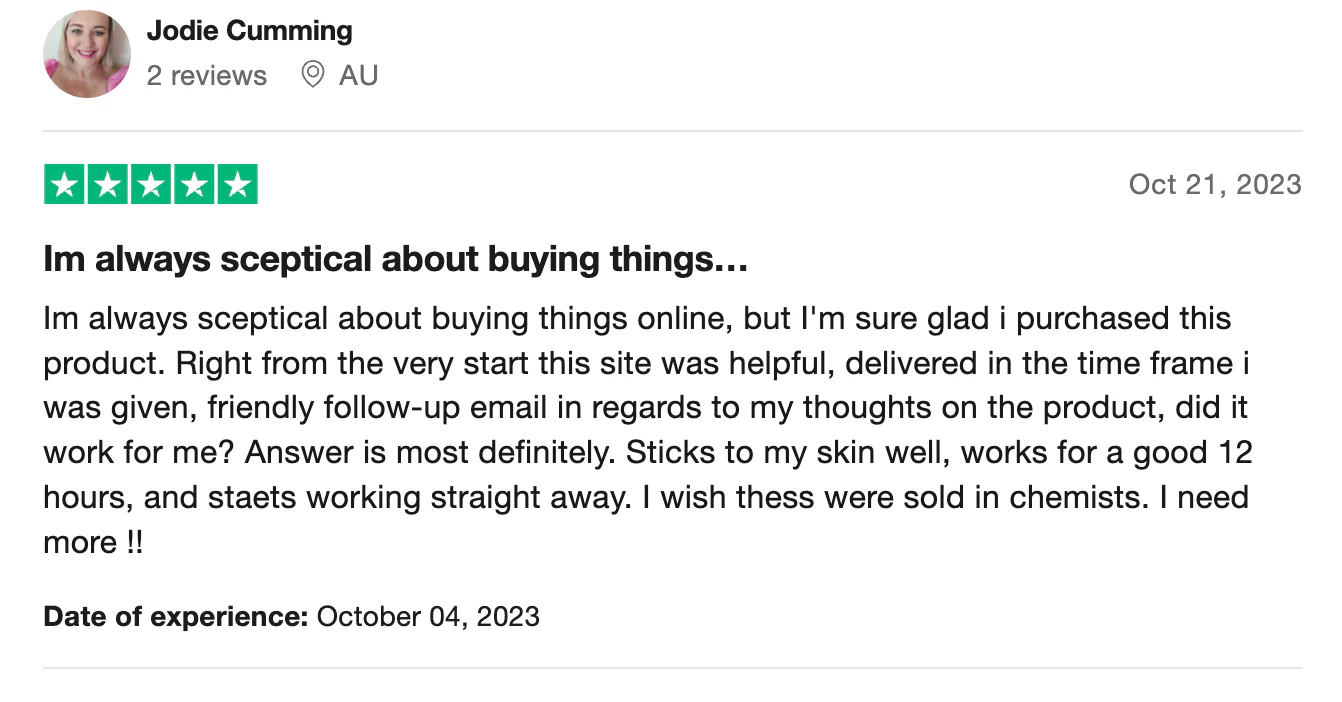Click the reviewer name Jodie Cumming
The width and height of the screenshot is (1342, 702).
249,31
